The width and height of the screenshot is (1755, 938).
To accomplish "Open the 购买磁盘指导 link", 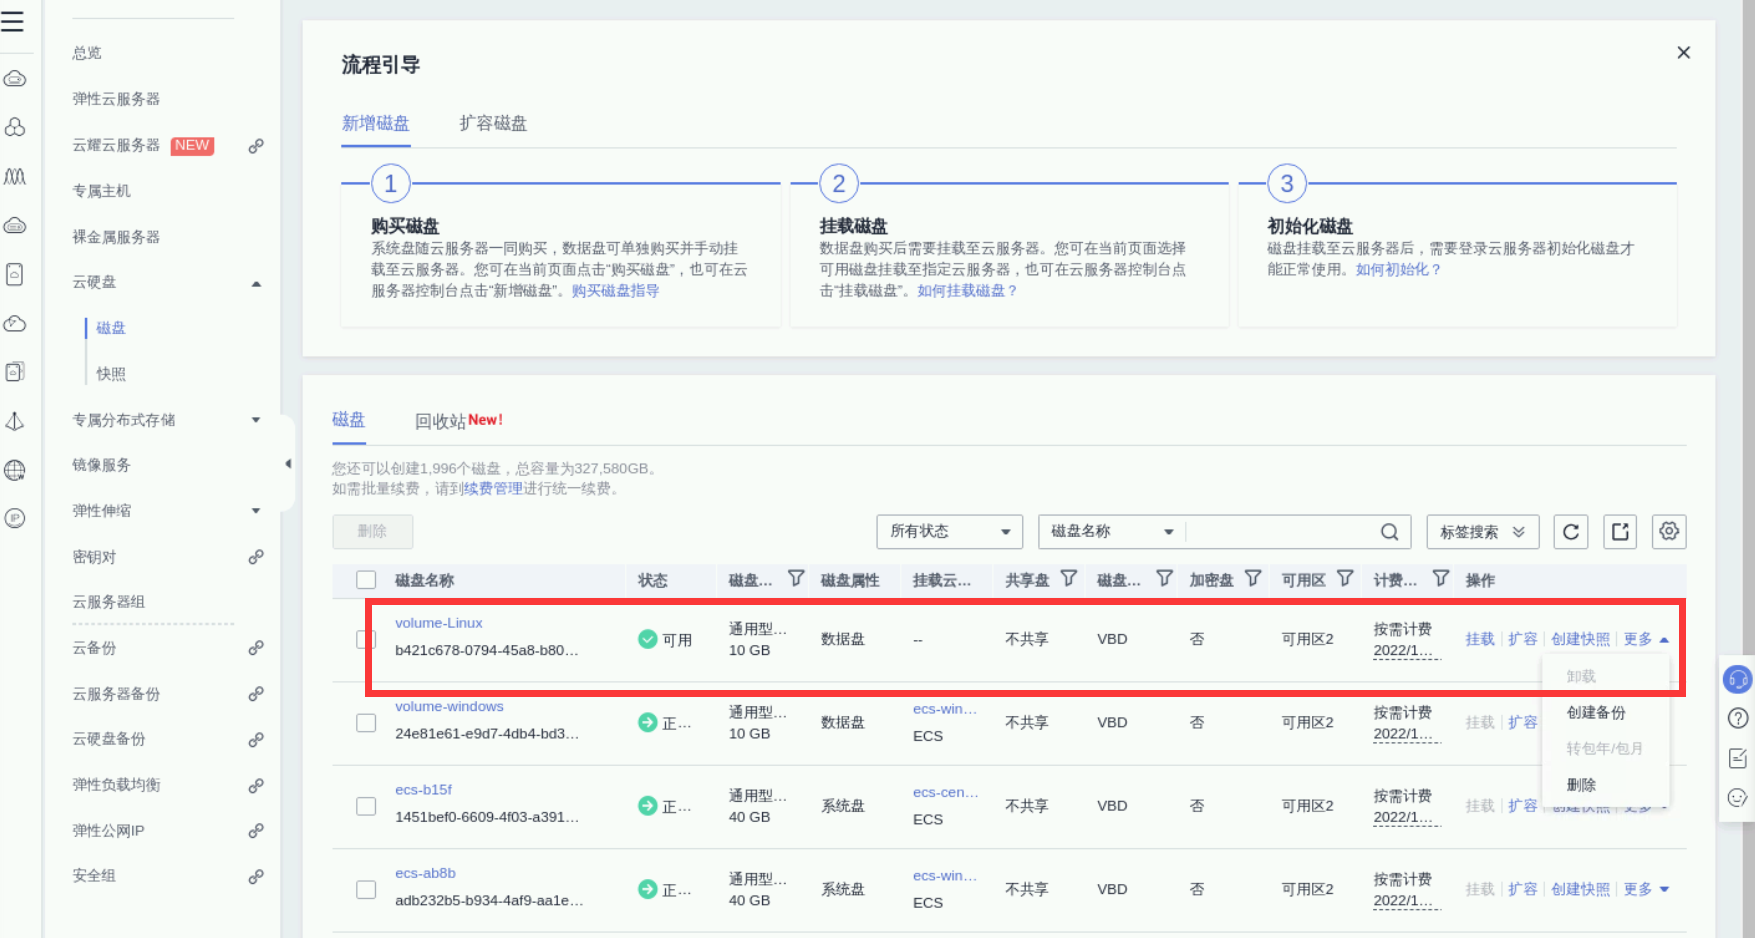I will (x=615, y=291).
